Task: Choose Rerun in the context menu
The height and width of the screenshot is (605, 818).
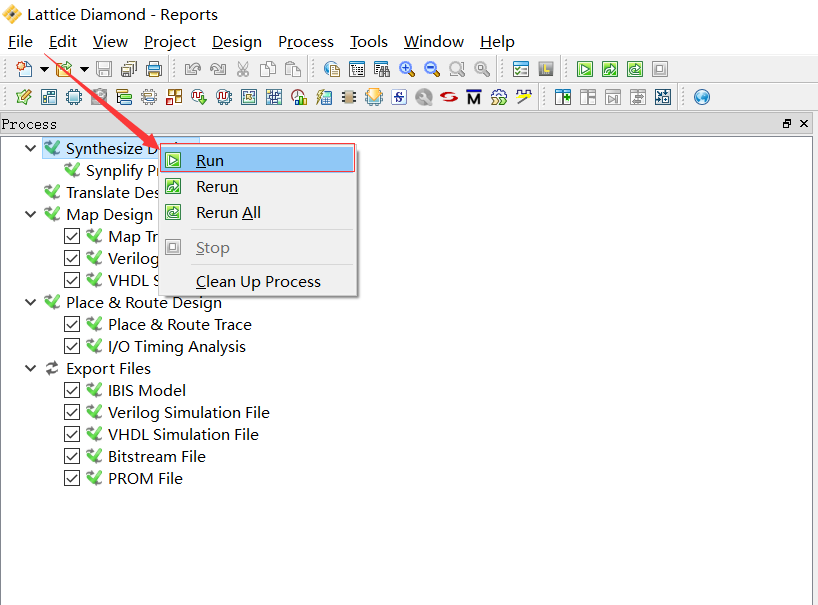Action: pos(258,186)
